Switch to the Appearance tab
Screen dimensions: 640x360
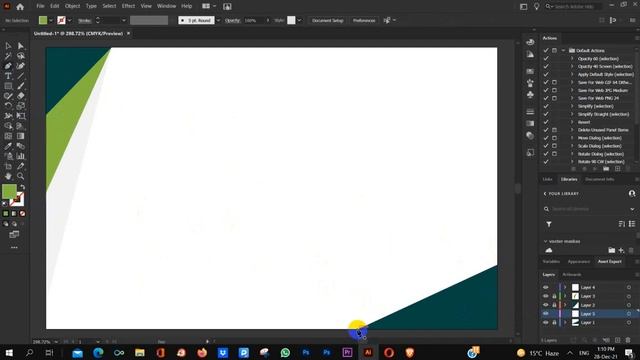click(x=579, y=262)
